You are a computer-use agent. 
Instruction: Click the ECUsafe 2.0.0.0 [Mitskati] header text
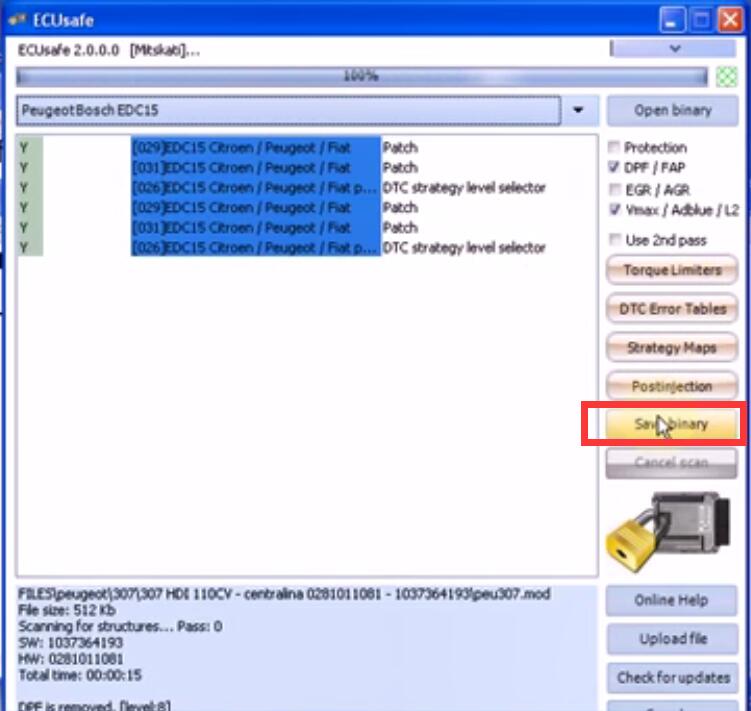pyautogui.click(x=109, y=50)
